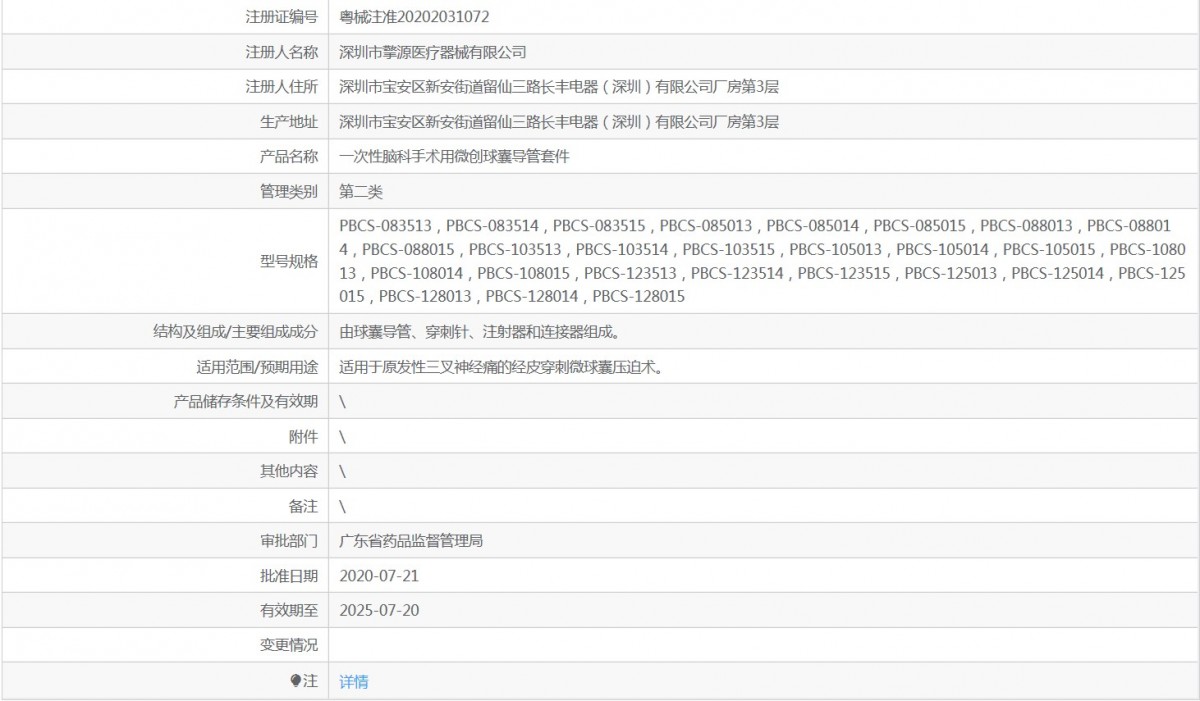Click the 注册人住所 address value

click(x=559, y=87)
